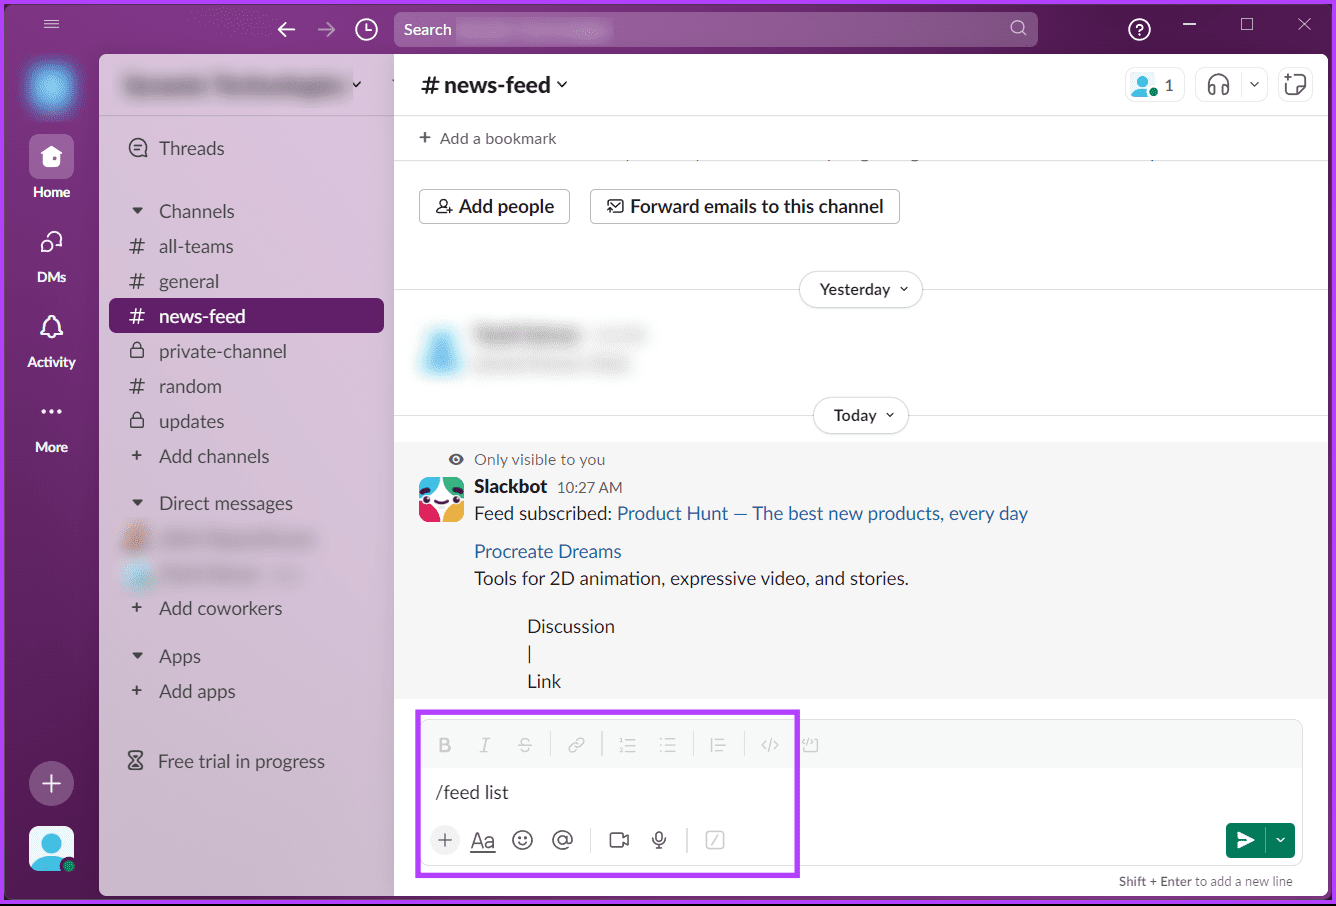Collapse the Channels section
The width and height of the screenshot is (1336, 906).
click(138, 211)
